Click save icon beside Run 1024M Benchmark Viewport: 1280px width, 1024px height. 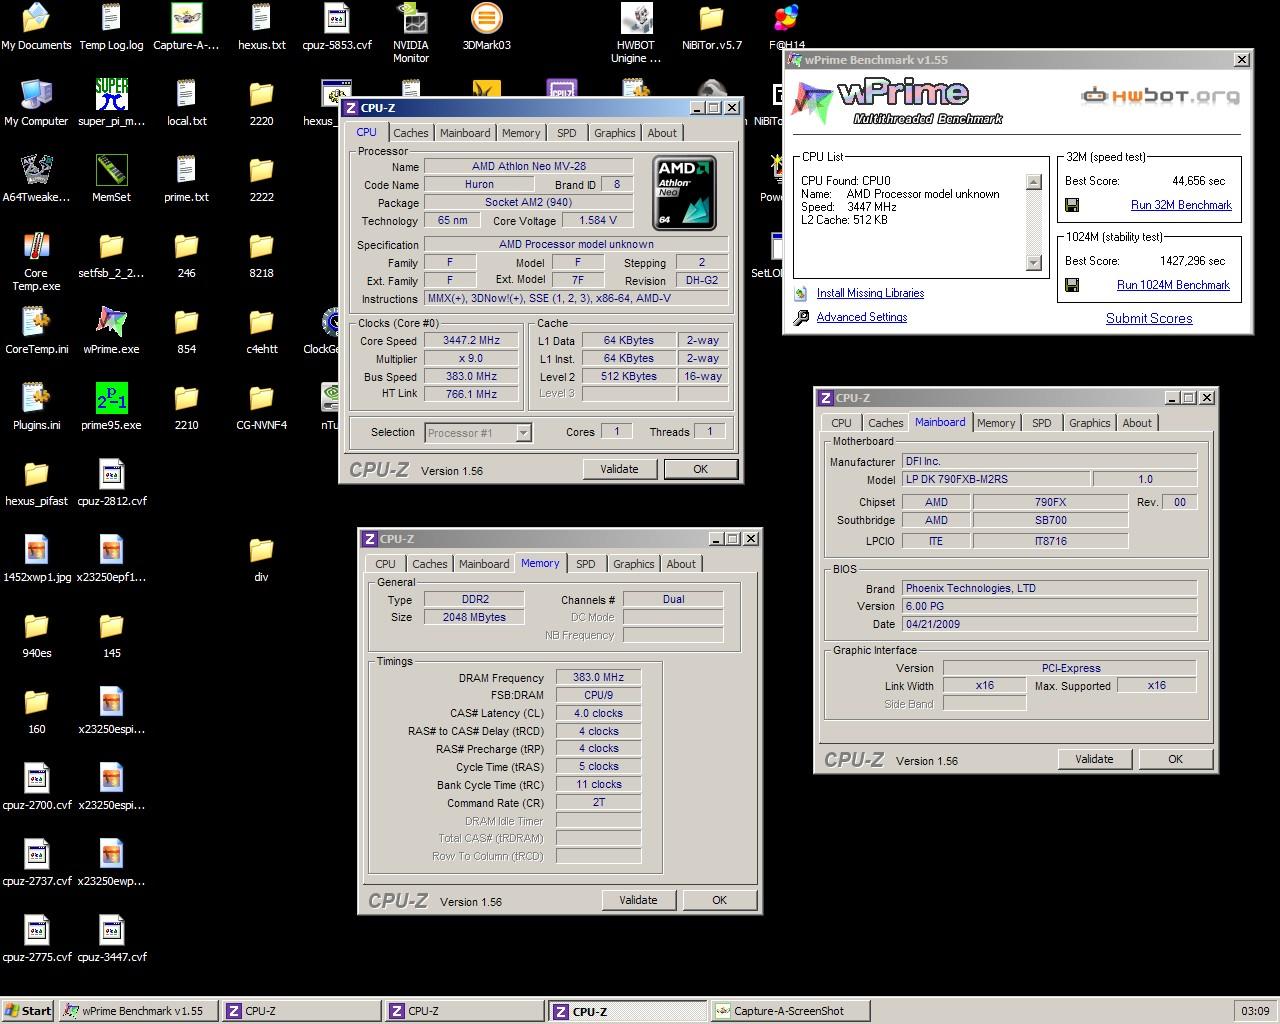pos(1072,285)
